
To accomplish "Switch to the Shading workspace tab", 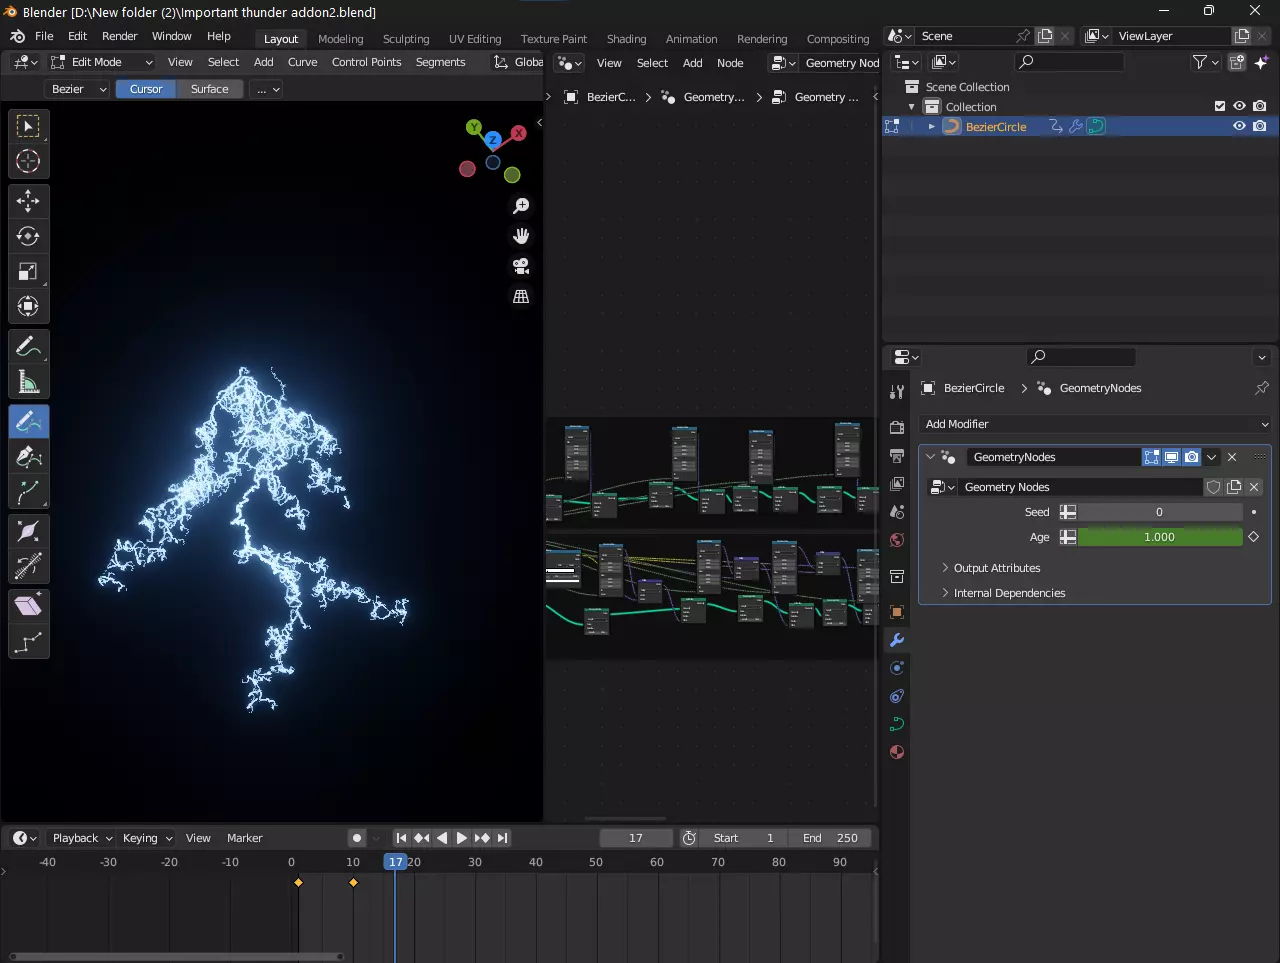I will pyautogui.click(x=626, y=39).
